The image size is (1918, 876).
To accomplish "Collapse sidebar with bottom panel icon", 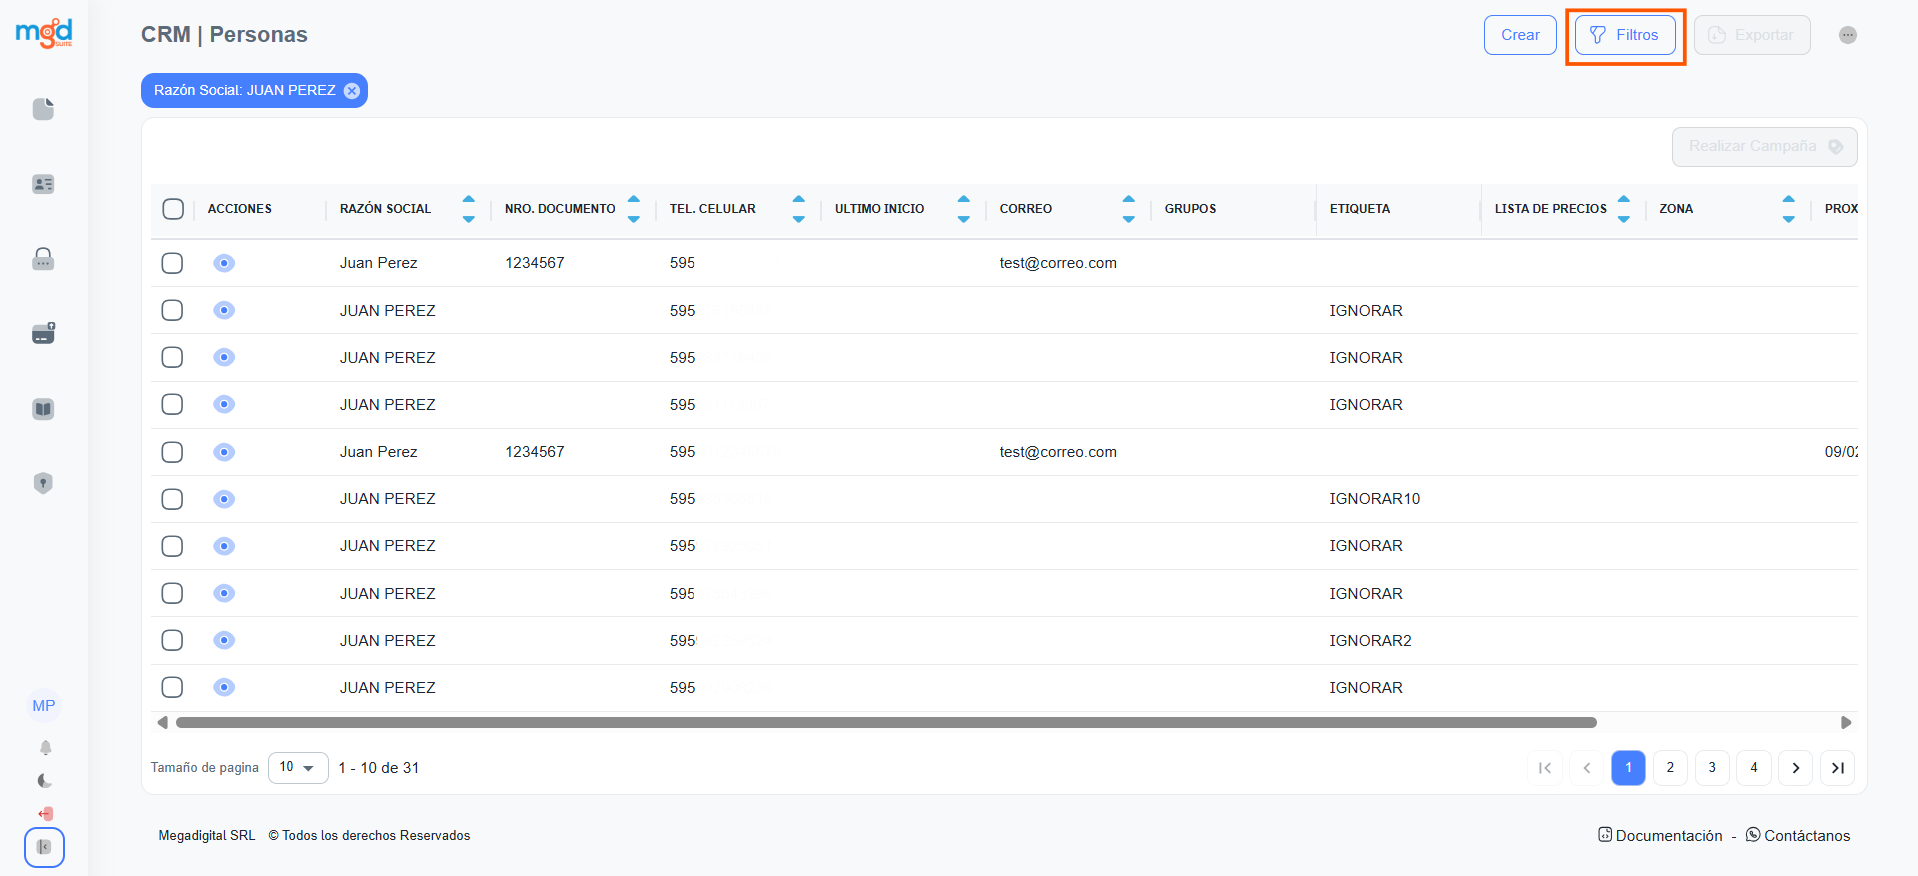I will click(44, 847).
